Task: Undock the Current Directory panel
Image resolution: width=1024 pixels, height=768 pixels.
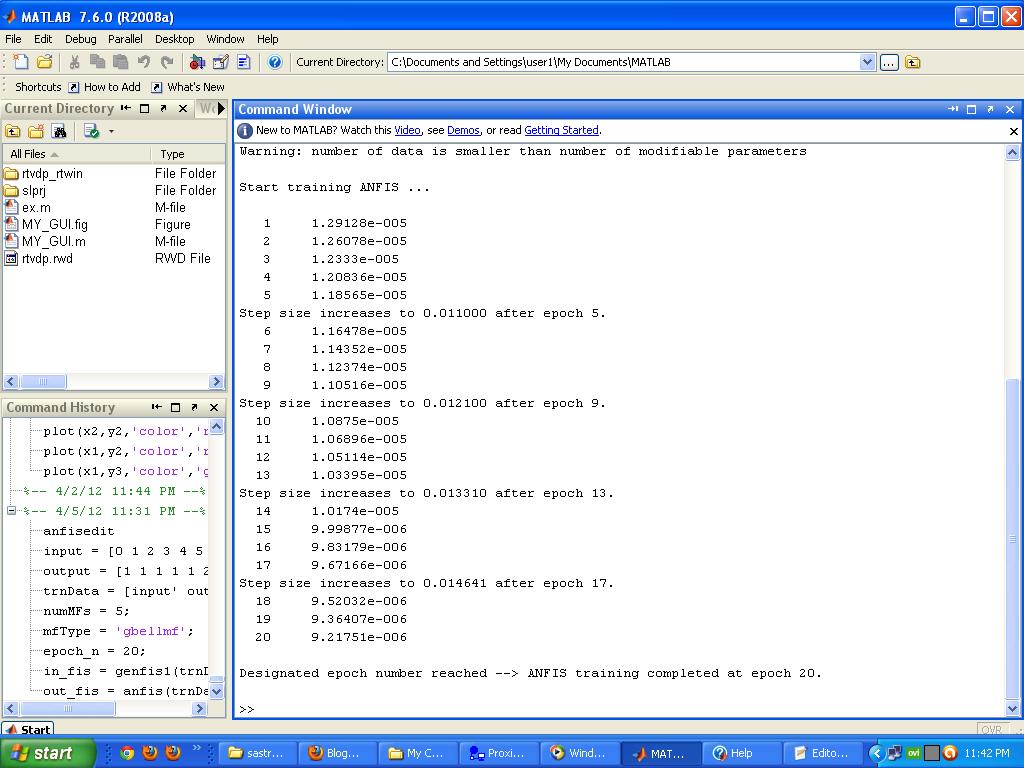Action: (x=163, y=108)
